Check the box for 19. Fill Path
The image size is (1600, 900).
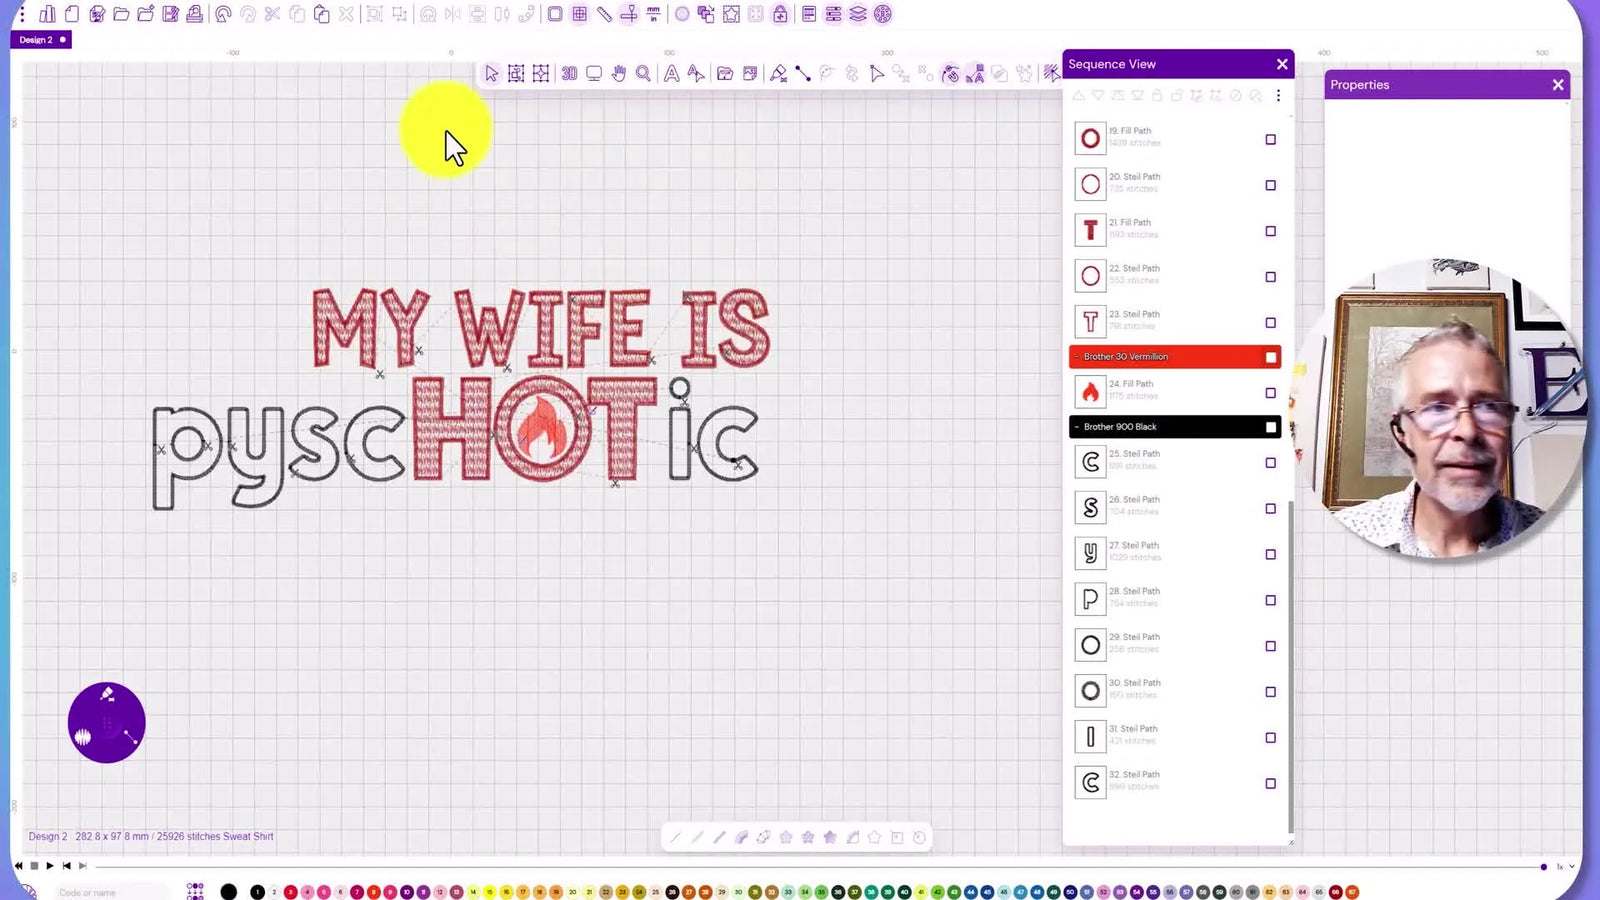pos(1270,140)
